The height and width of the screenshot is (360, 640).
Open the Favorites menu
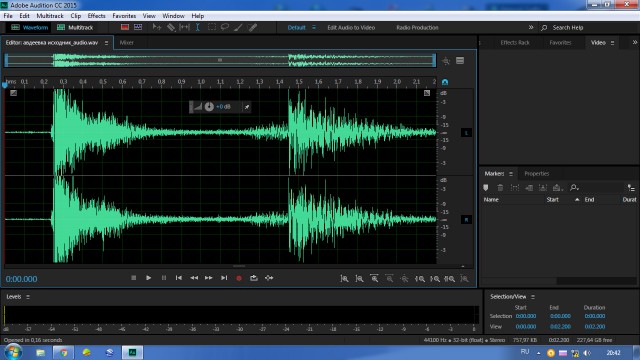click(124, 16)
